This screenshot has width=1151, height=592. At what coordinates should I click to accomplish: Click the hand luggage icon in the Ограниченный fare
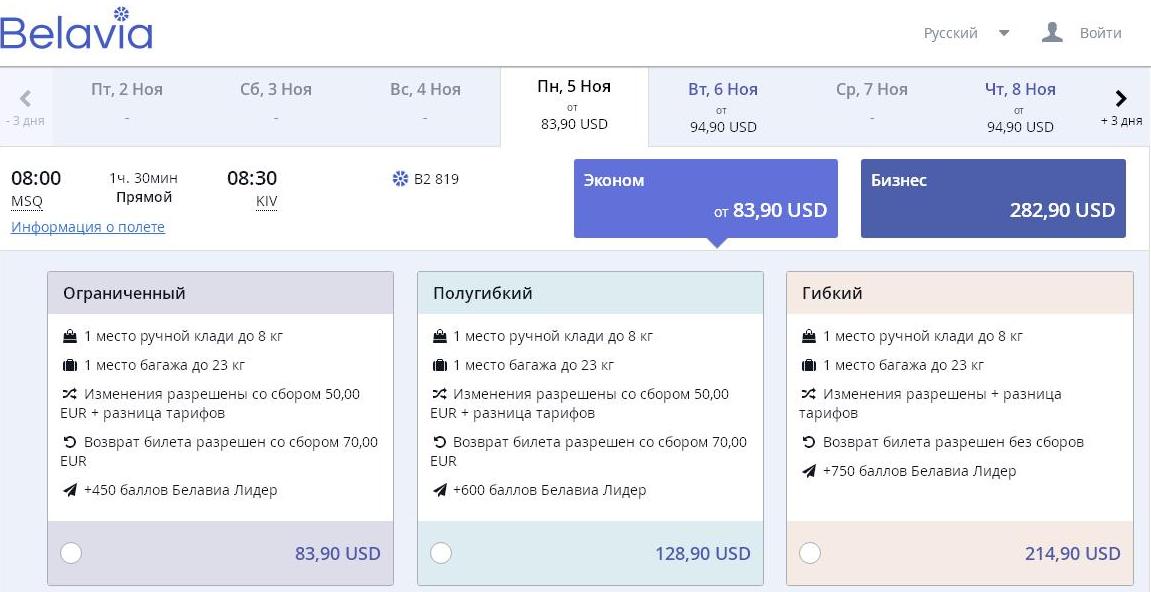pyautogui.click(x=70, y=336)
